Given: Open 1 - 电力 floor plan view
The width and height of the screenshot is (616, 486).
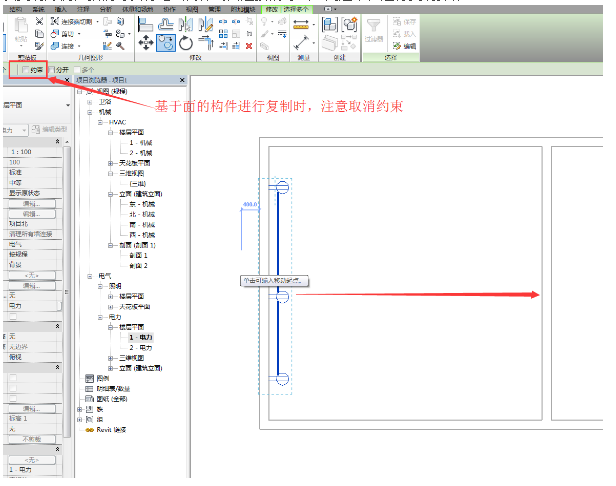Looking at the screenshot, I should (138, 338).
